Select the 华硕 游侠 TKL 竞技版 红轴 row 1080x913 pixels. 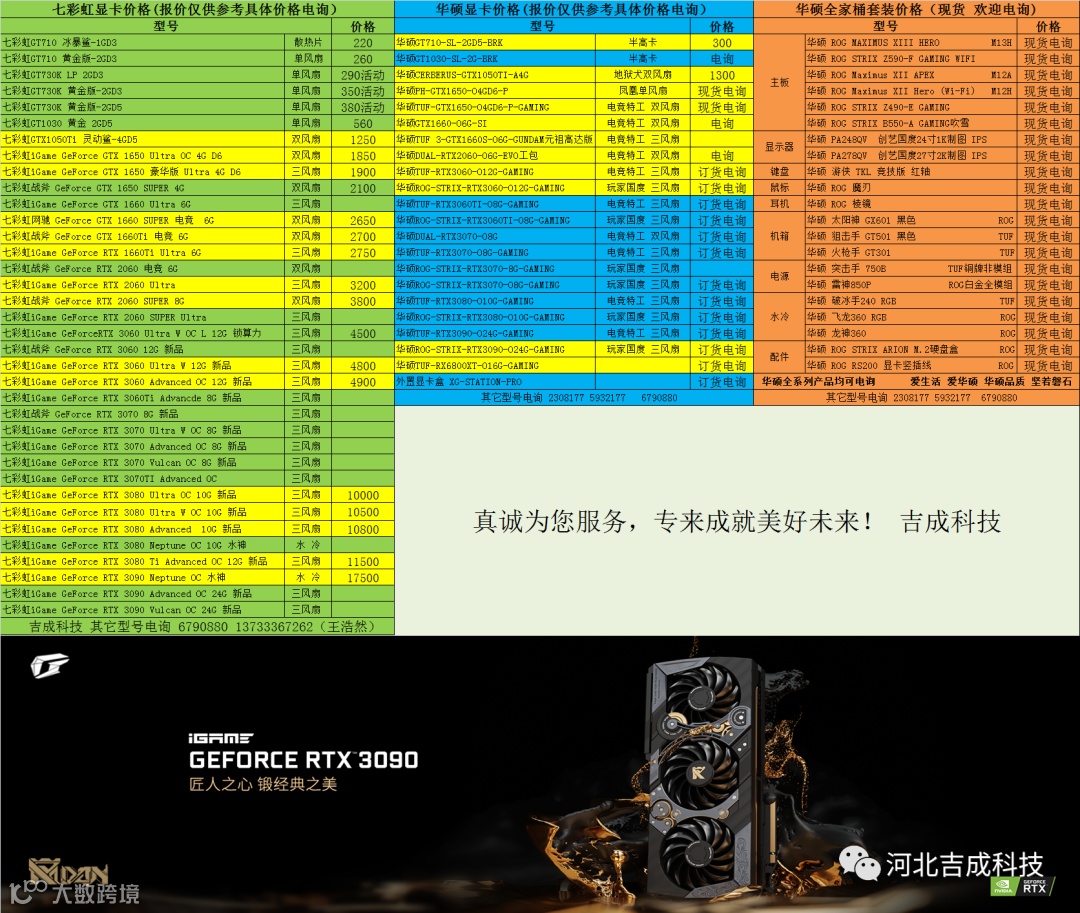[x=942, y=171]
